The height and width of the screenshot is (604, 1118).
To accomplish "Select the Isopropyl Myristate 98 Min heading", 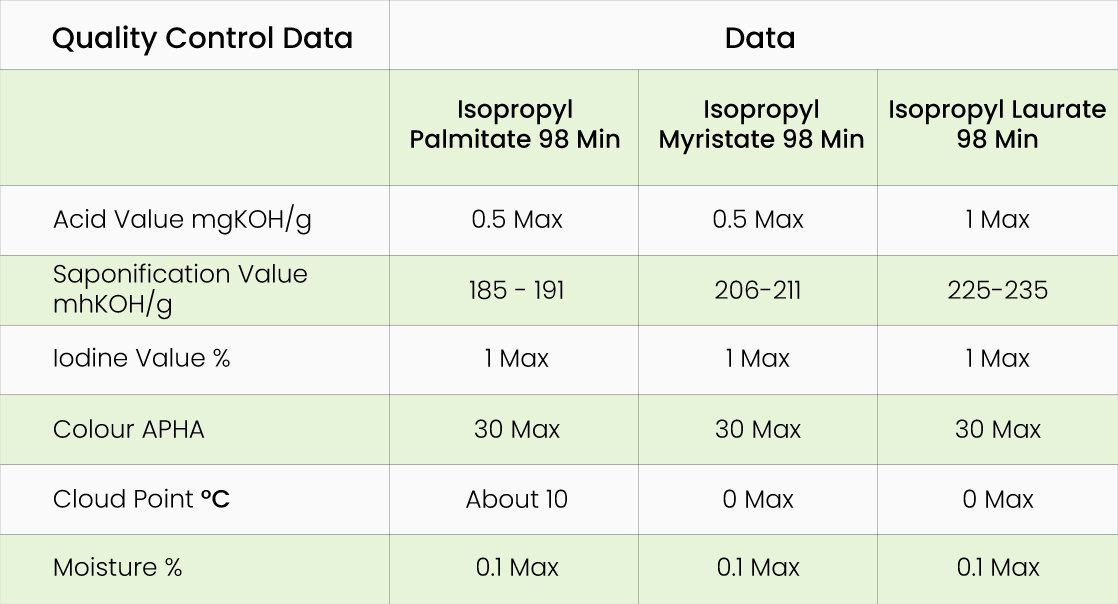I will point(760,125).
